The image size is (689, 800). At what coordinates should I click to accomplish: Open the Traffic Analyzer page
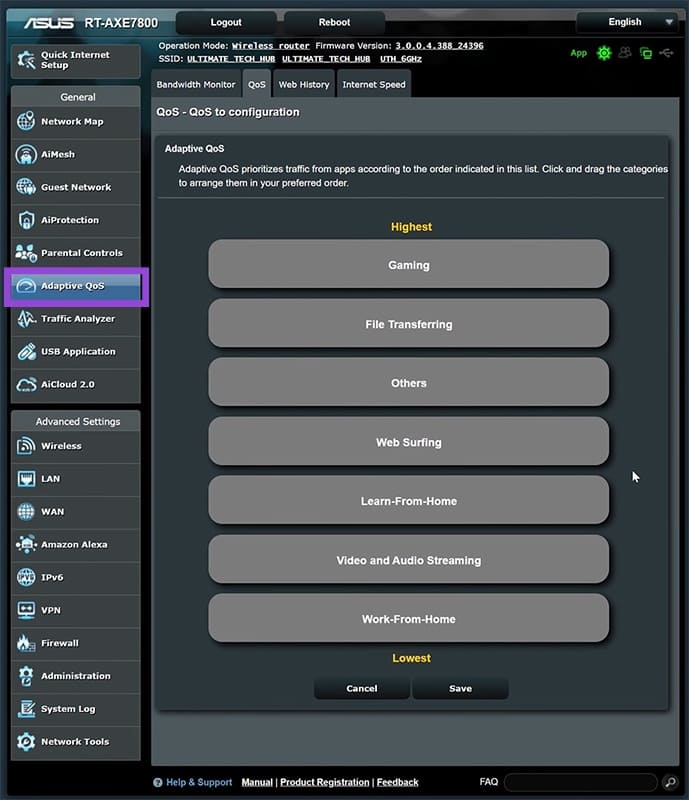[78, 319]
